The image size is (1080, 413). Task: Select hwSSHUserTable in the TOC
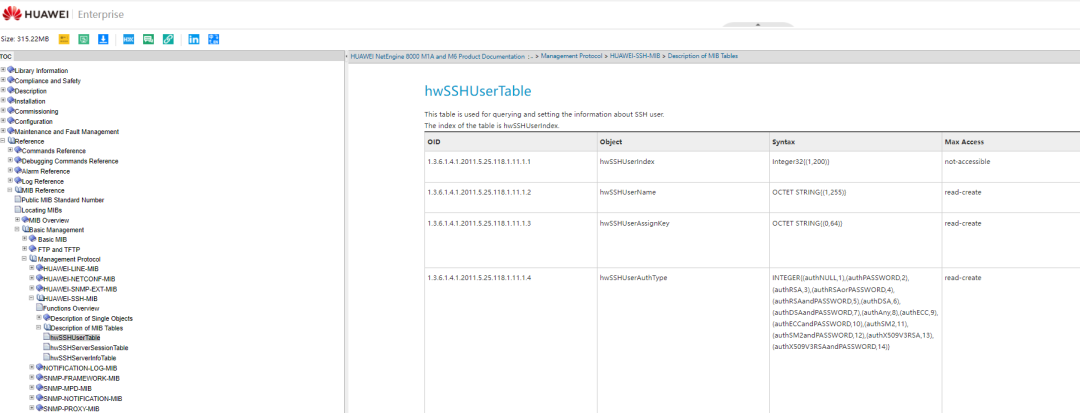pyautogui.click(x=75, y=338)
